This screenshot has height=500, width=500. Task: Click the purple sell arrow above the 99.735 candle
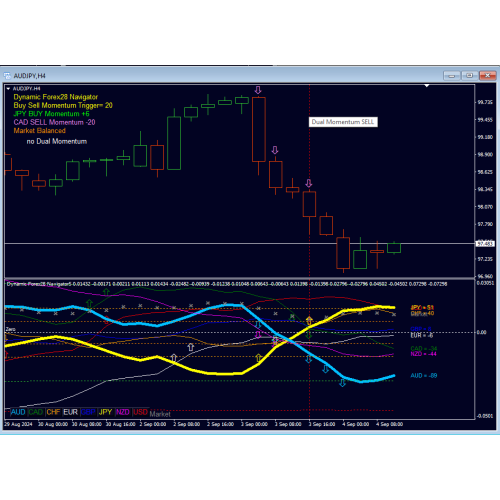pyautogui.click(x=258, y=90)
